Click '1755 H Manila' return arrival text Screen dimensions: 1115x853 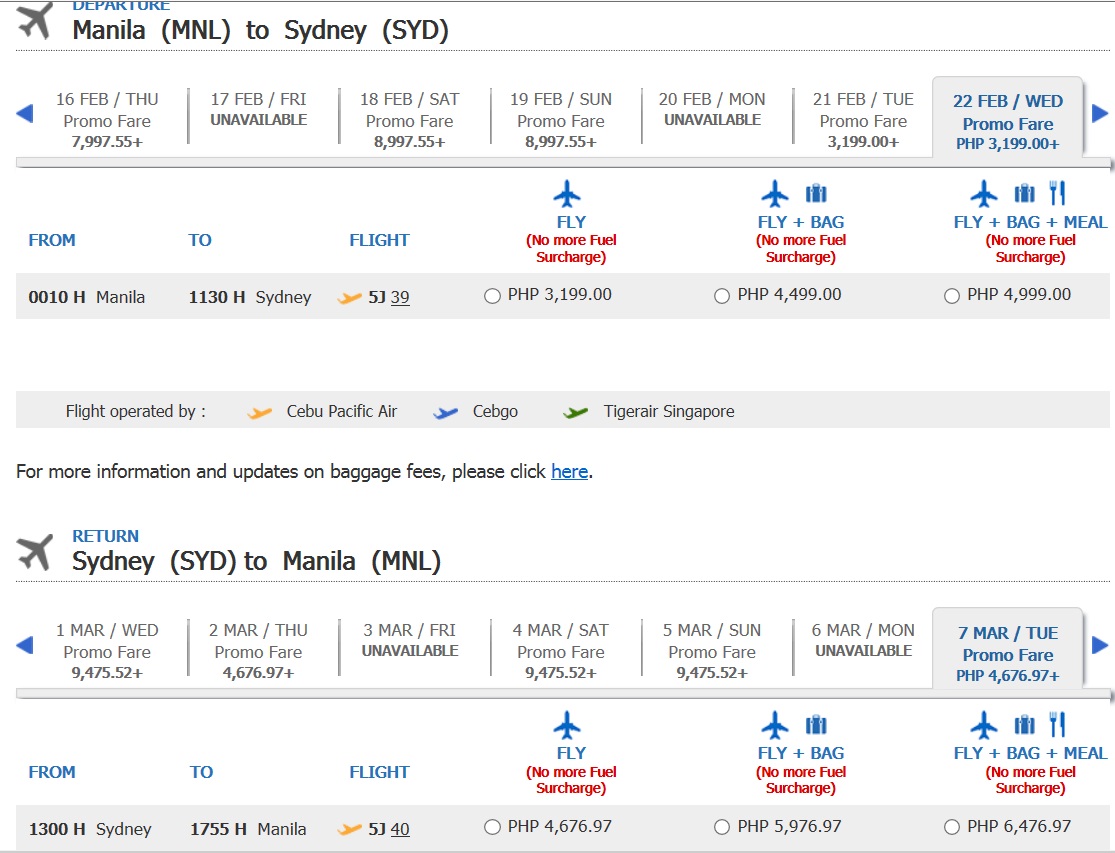[248, 829]
